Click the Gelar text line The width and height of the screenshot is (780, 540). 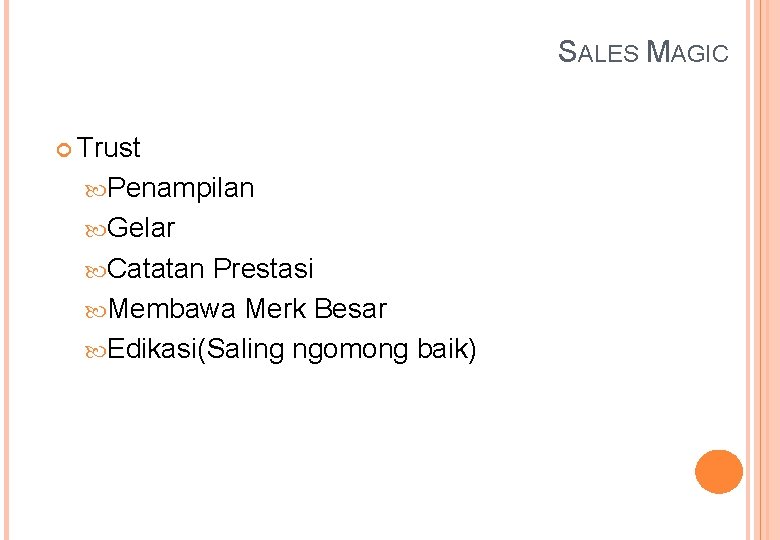141,228
